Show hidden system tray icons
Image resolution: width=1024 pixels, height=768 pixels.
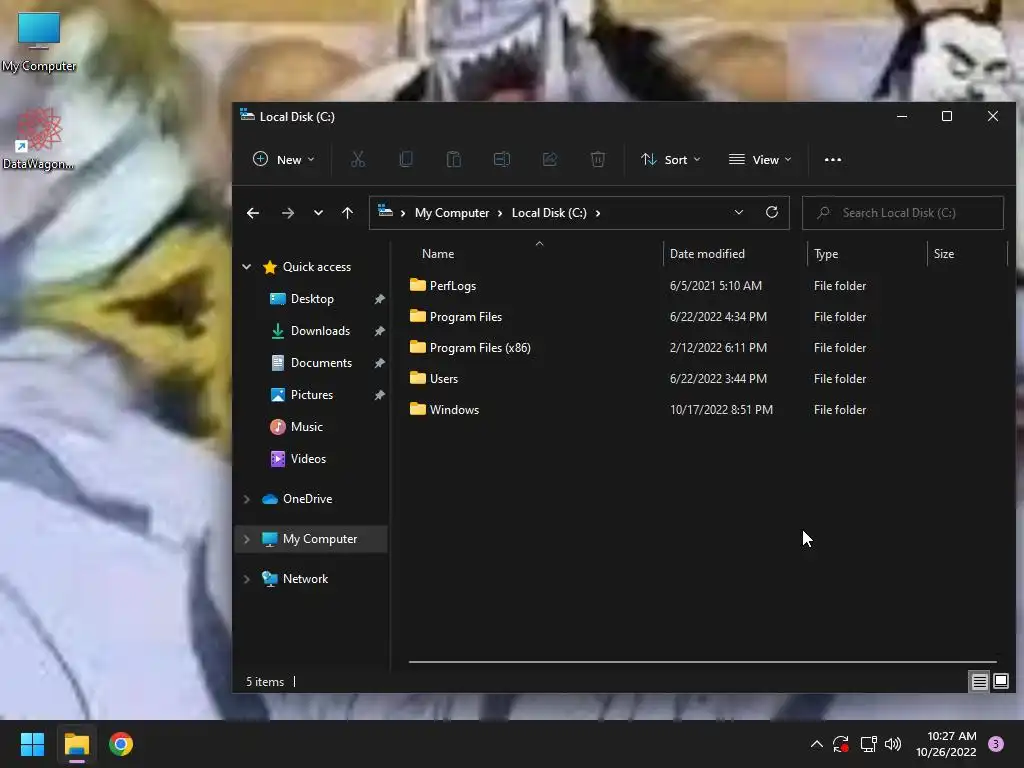tap(816, 744)
